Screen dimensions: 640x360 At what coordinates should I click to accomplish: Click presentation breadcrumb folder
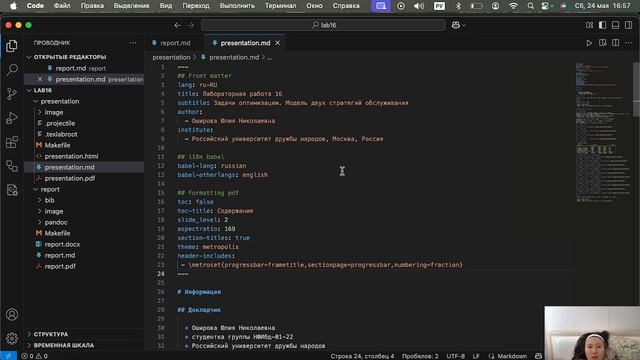(x=171, y=58)
